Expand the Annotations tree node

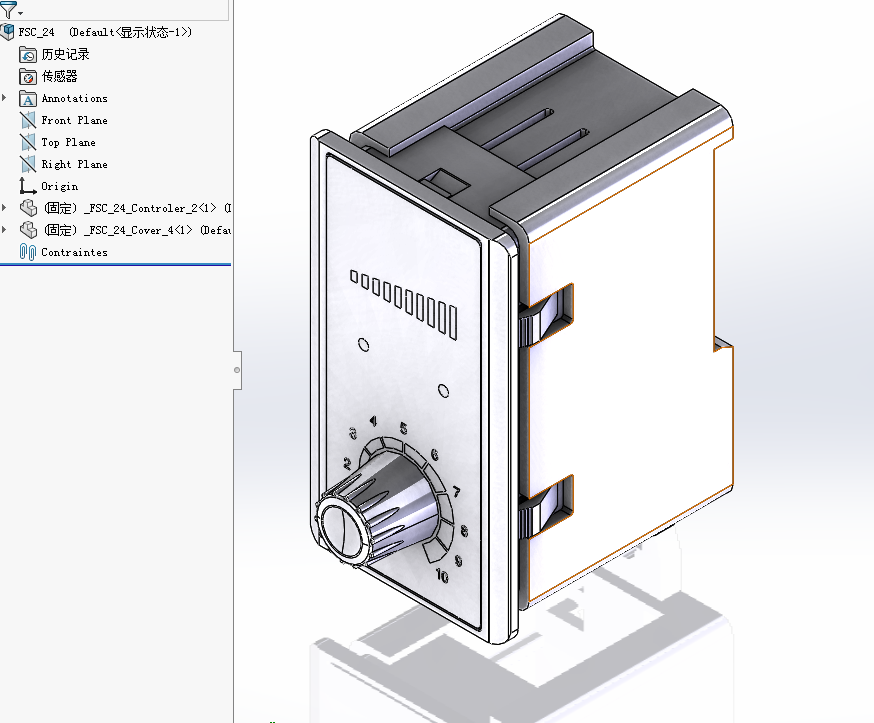coord(4,98)
